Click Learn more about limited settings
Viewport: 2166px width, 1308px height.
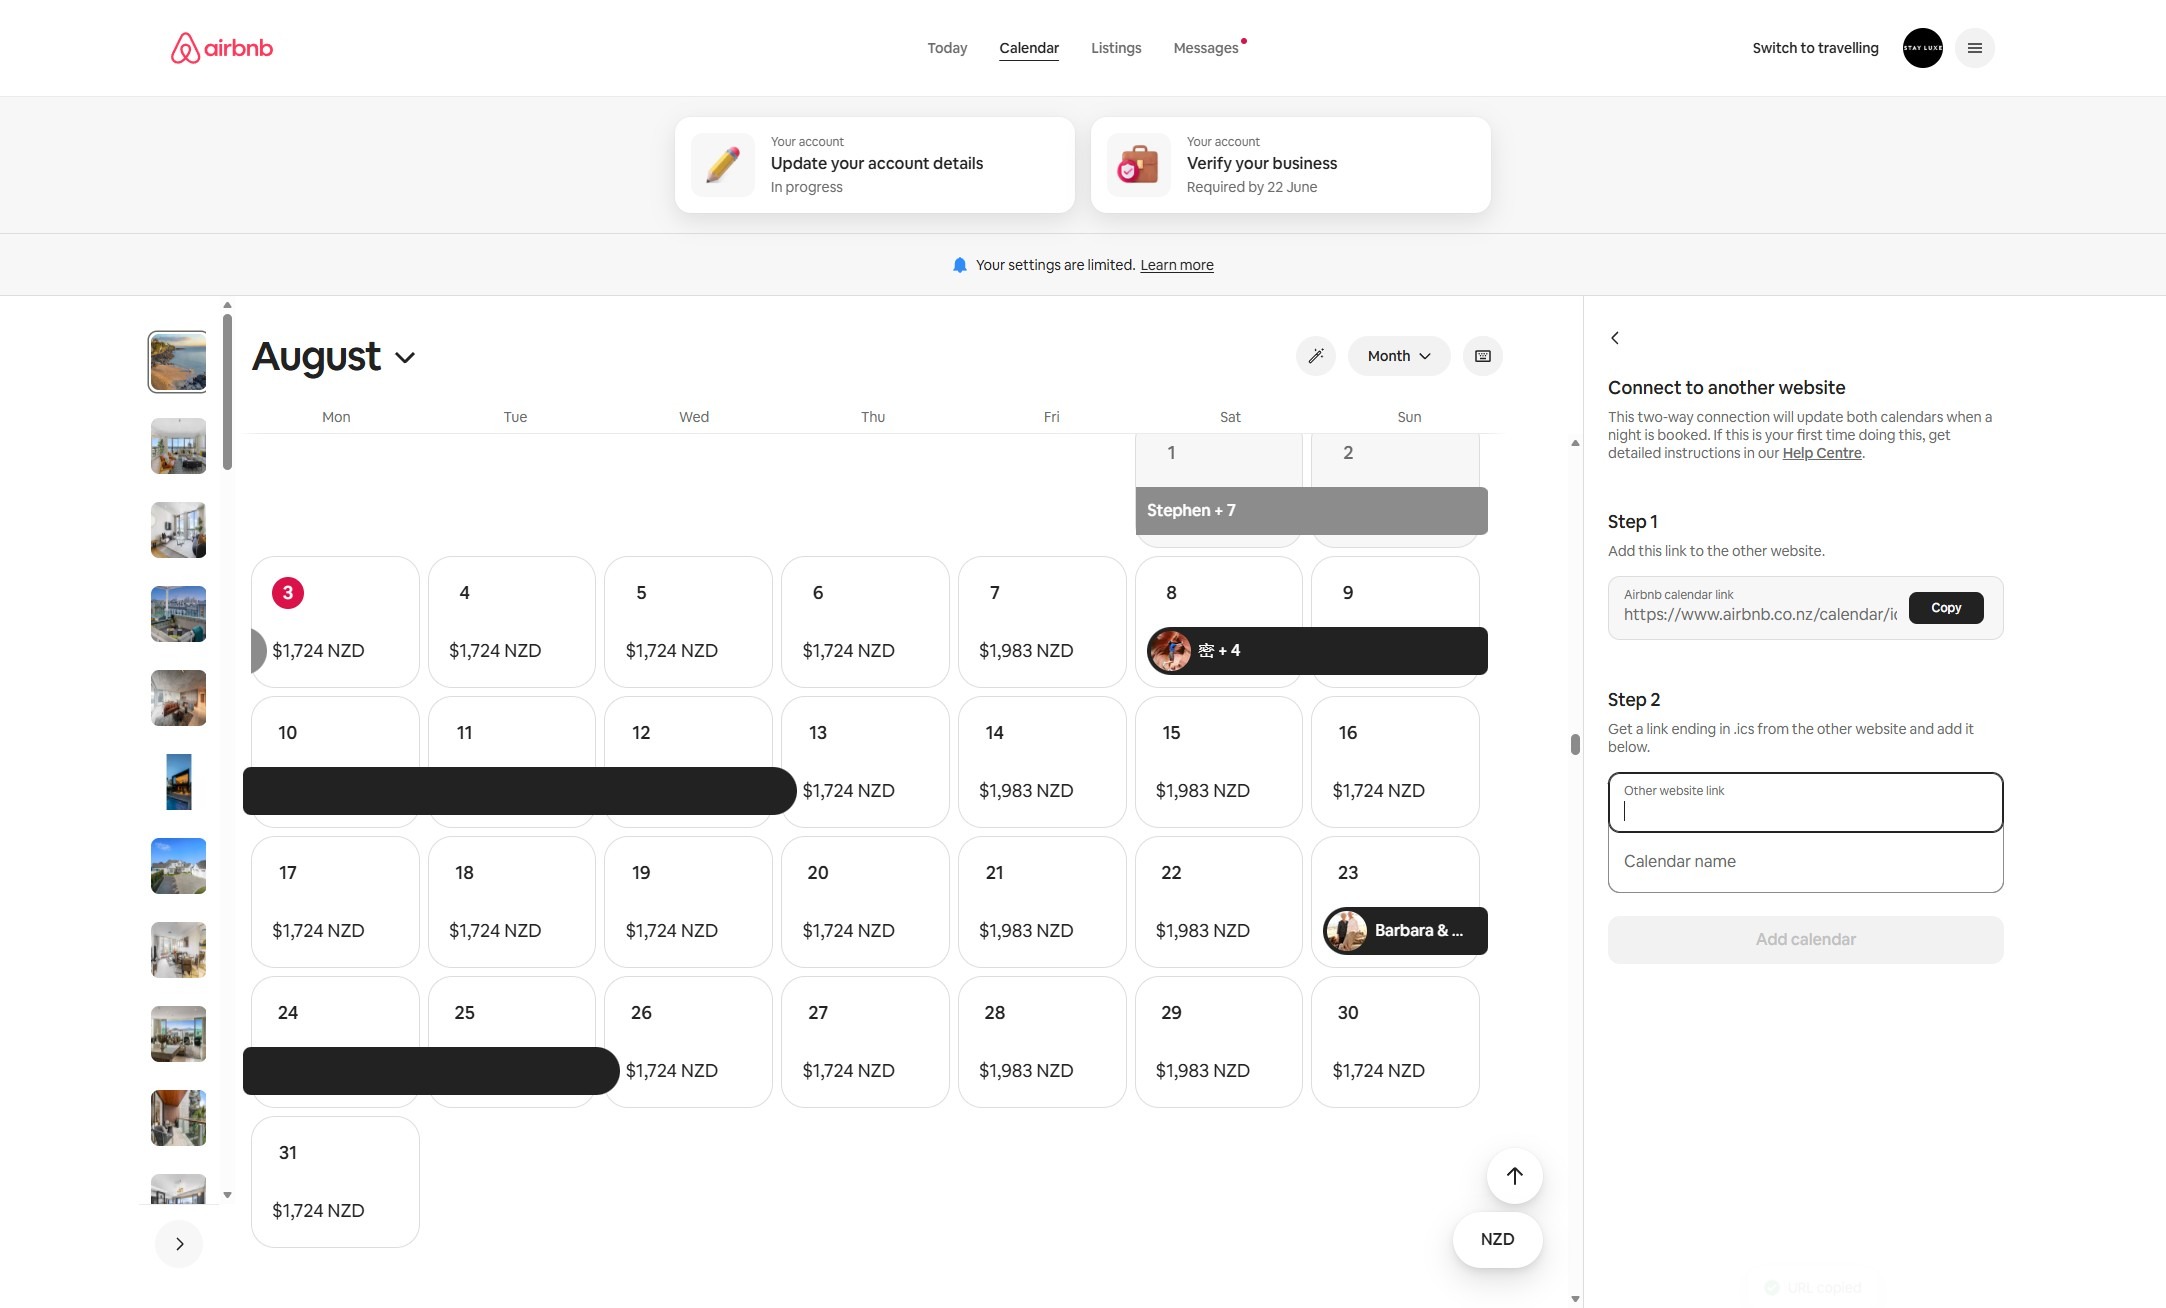coord(1176,265)
